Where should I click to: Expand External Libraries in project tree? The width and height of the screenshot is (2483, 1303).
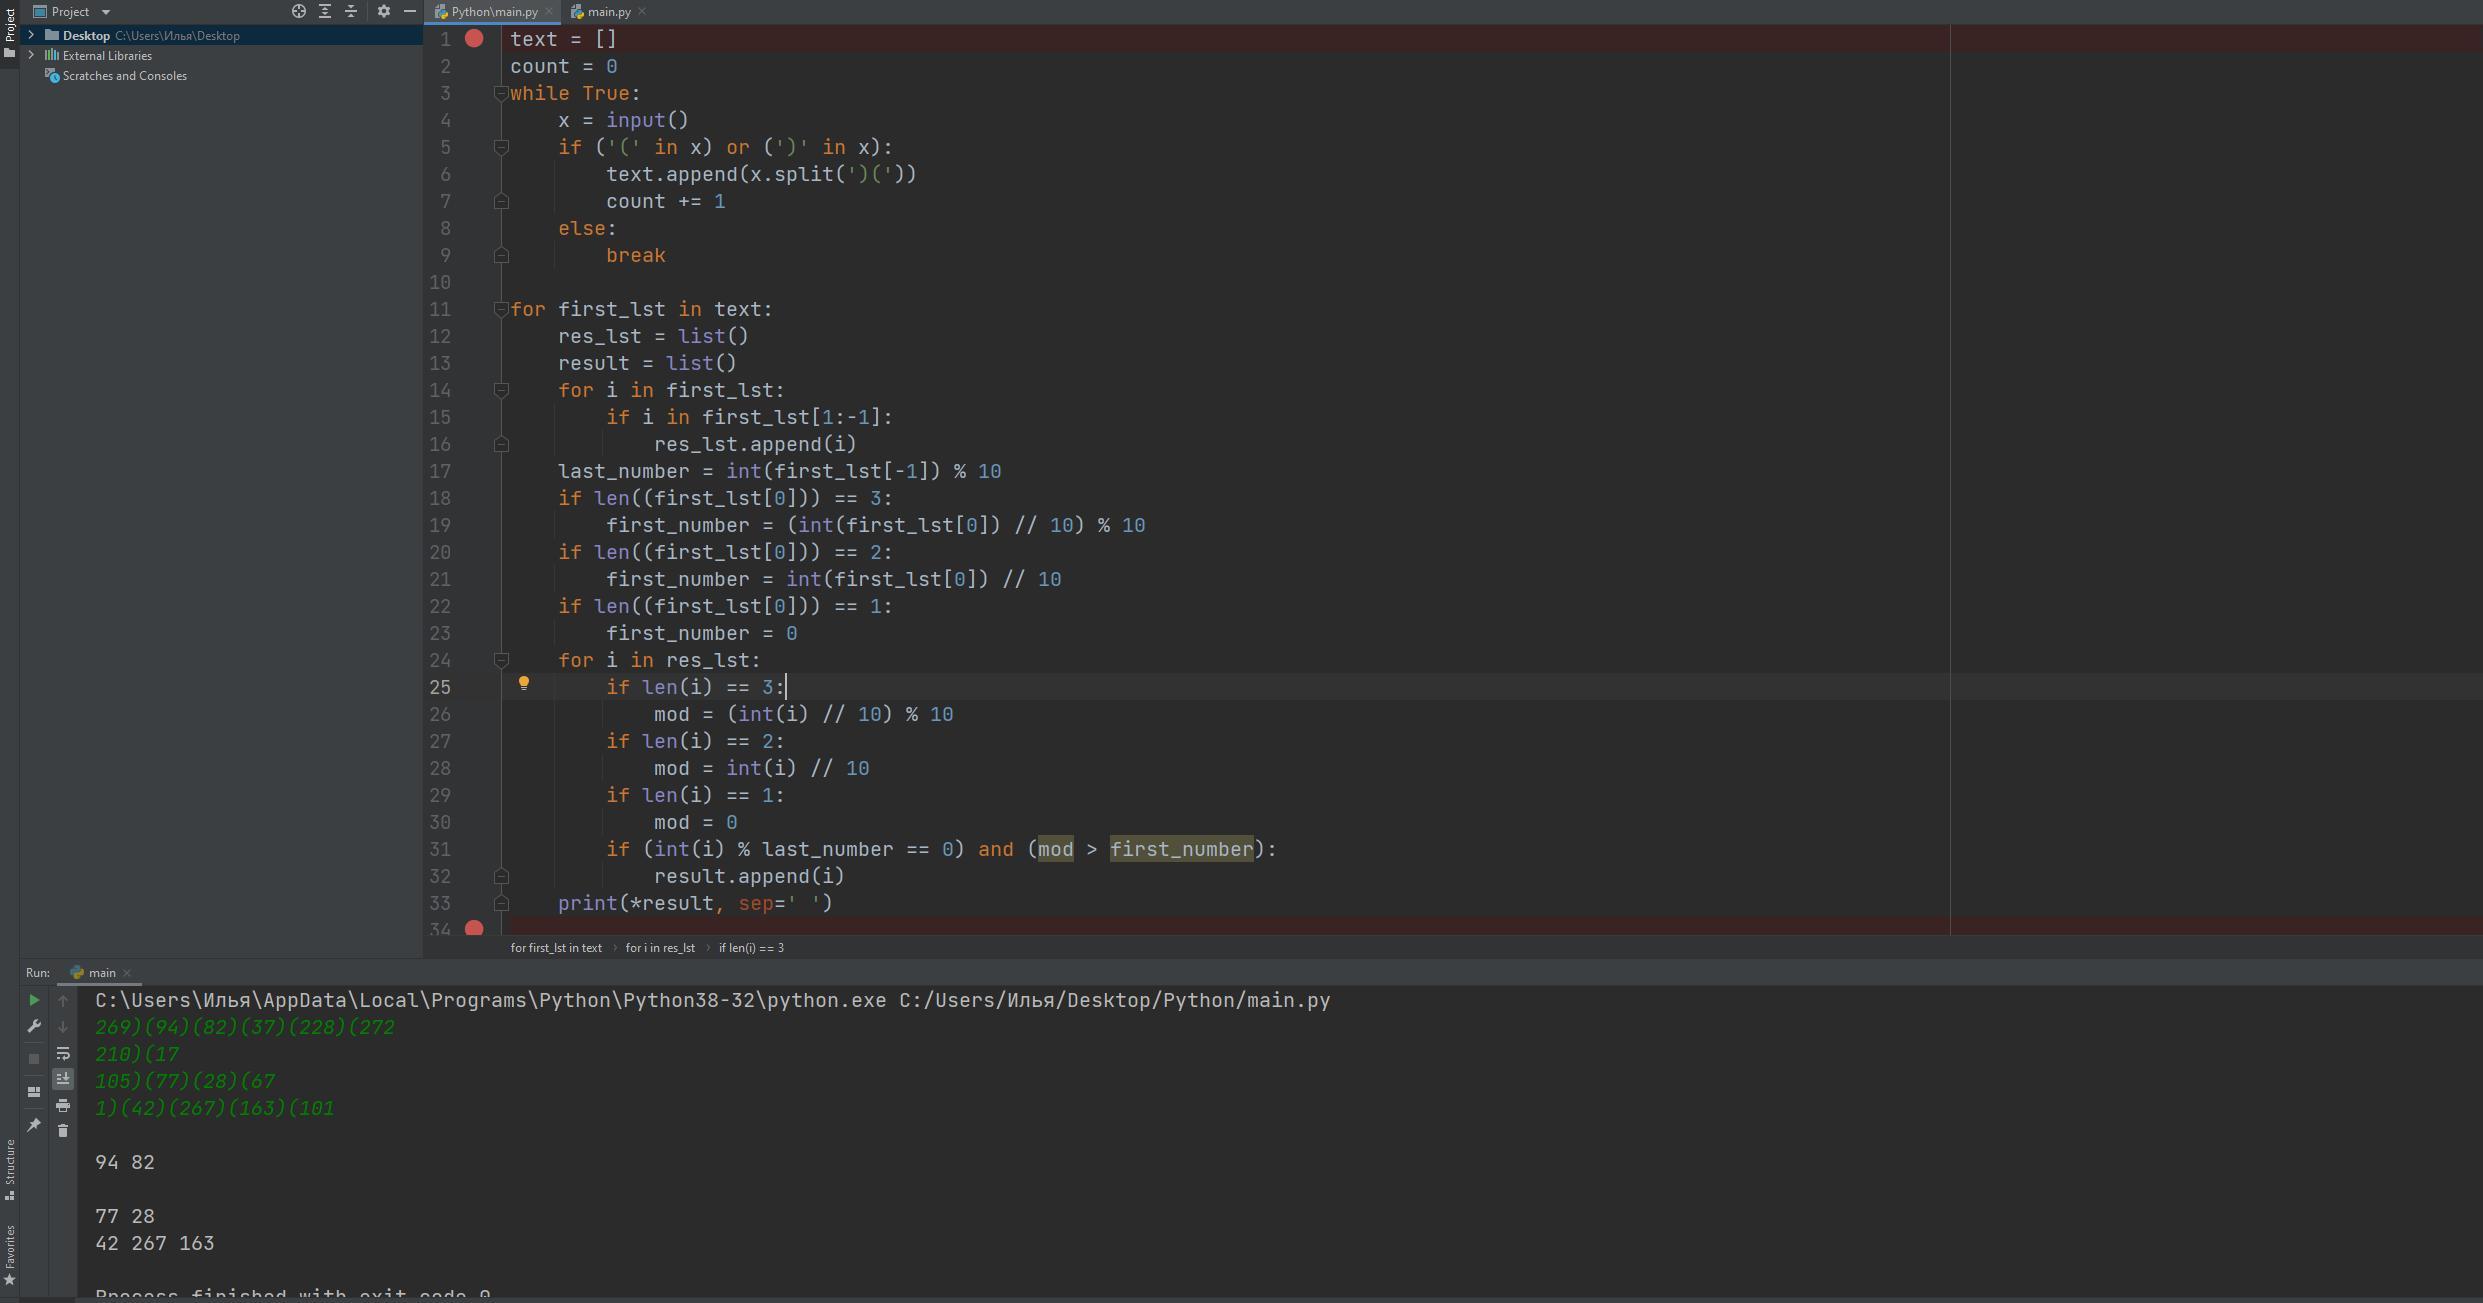tap(31, 56)
